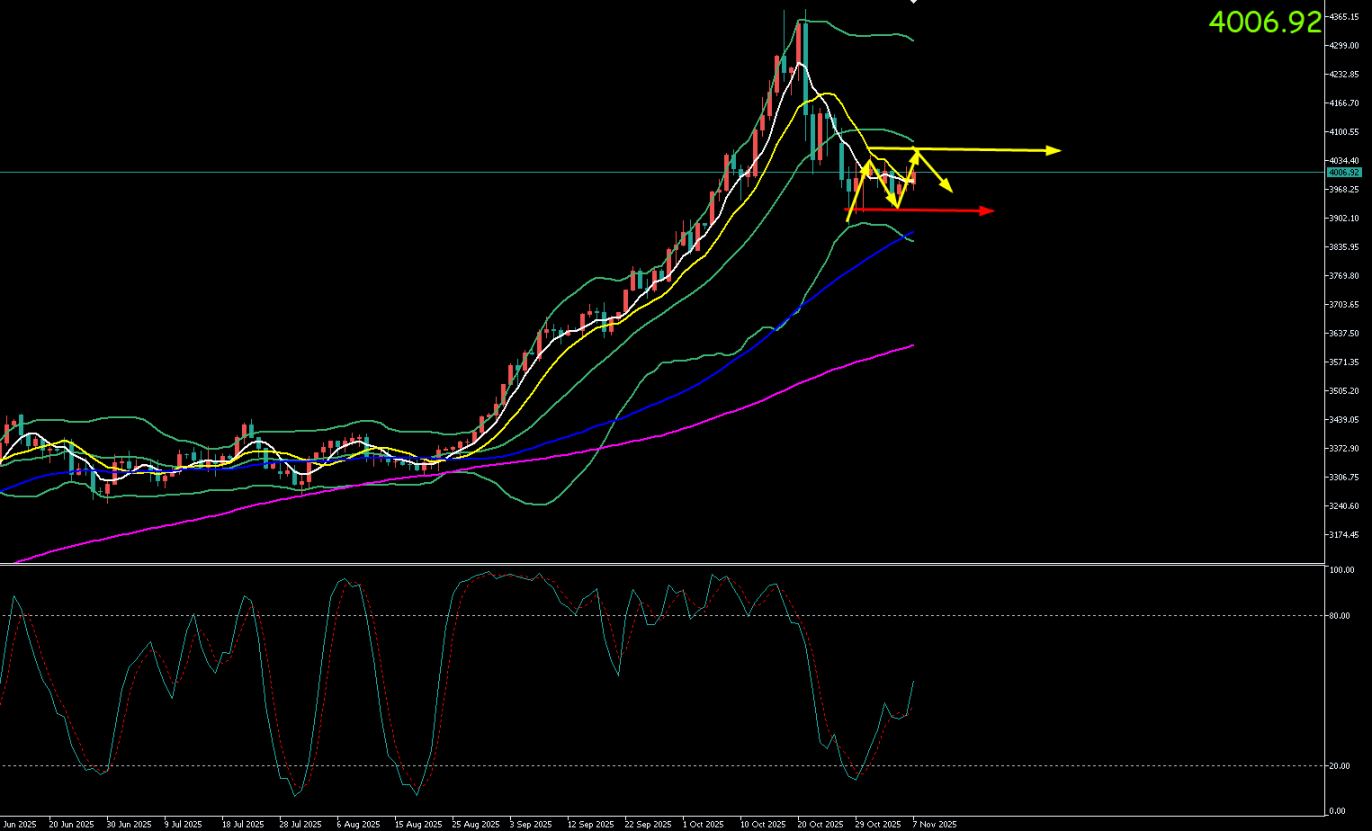Click the white chart shift marker at top

pyautogui.click(x=912, y=2)
